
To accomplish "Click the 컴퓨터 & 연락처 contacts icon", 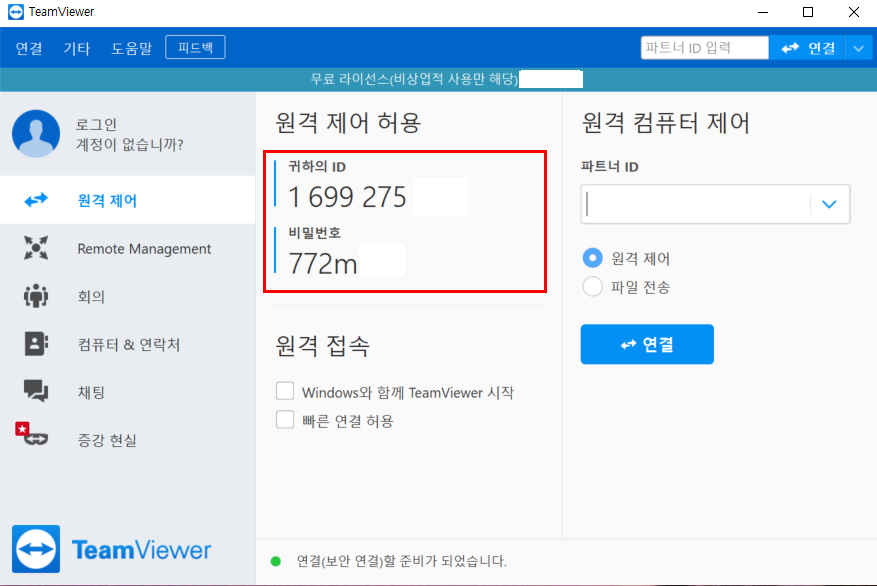I will tap(36, 344).
